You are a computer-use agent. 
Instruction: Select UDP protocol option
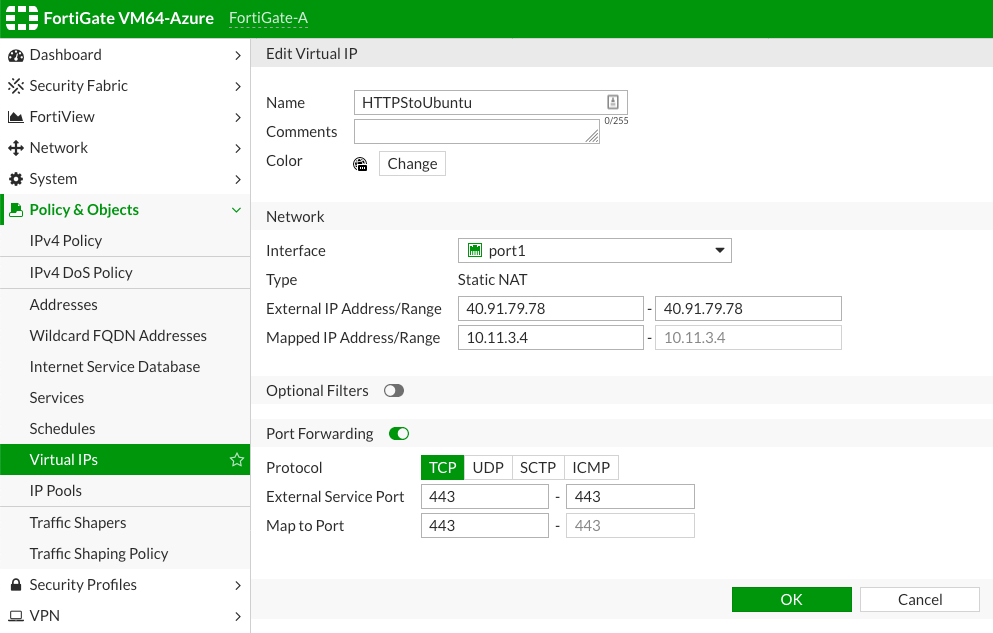point(488,468)
